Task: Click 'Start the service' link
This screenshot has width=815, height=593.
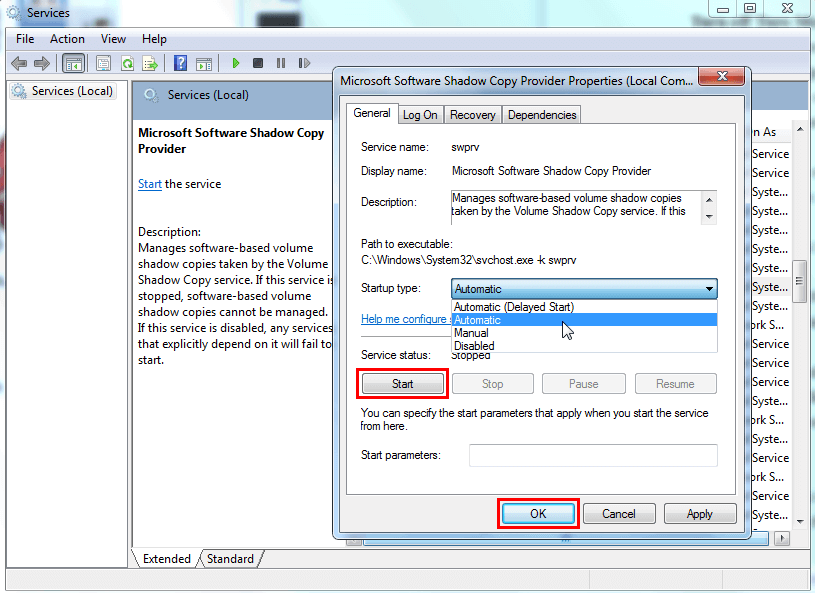Action: point(150,184)
